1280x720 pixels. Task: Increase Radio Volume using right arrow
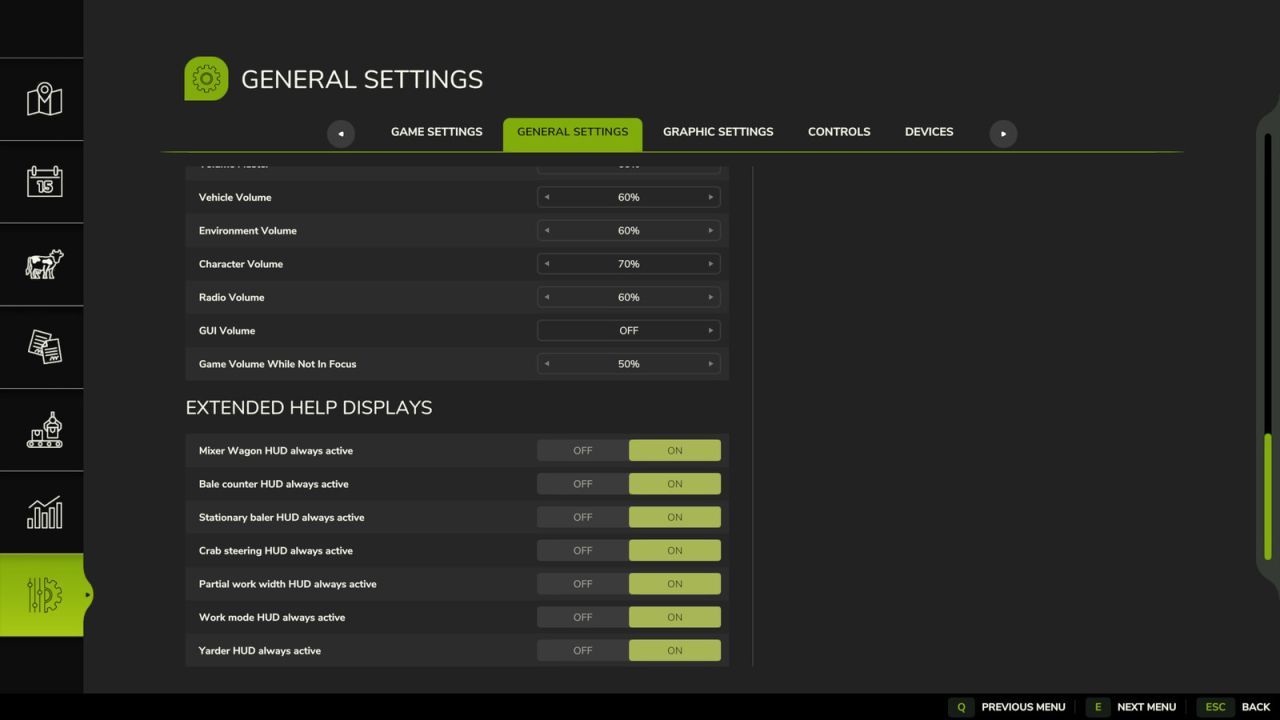(x=710, y=297)
